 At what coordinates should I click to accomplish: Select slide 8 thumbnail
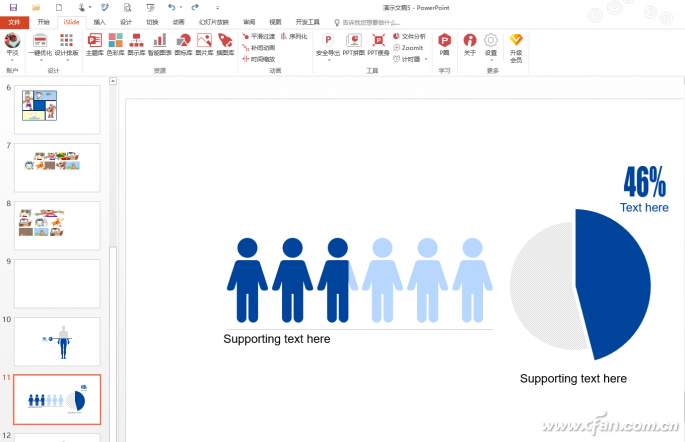[57, 226]
